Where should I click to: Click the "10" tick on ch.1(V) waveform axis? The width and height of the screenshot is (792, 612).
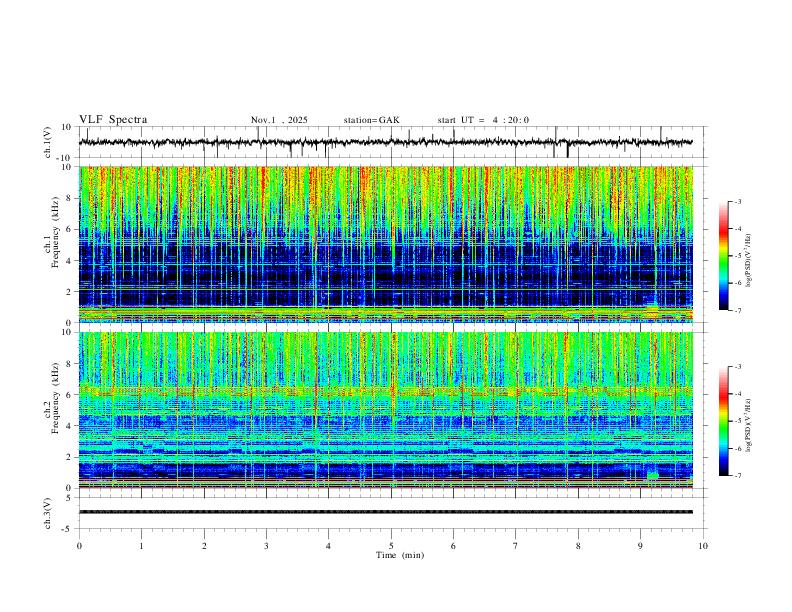pyautogui.click(x=67, y=127)
